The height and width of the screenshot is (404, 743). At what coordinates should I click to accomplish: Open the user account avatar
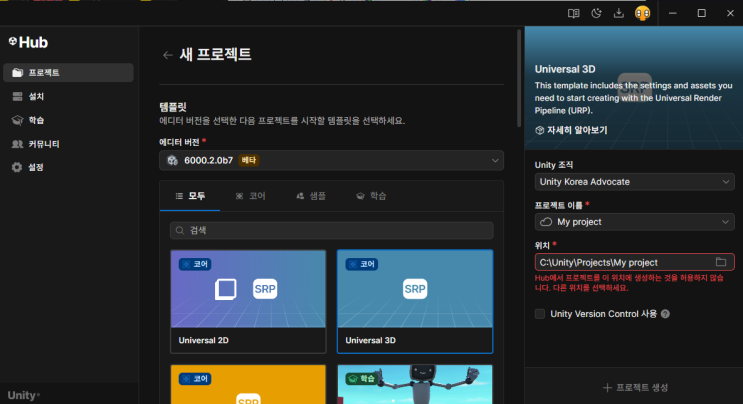tap(643, 13)
